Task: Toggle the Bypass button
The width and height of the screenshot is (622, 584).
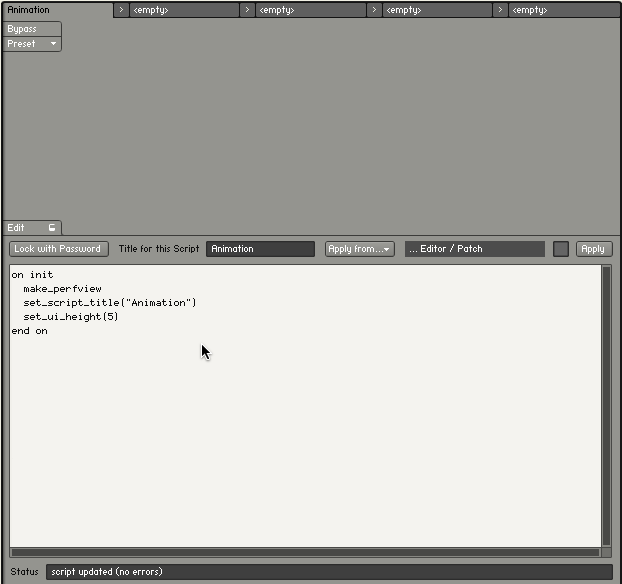Action: [32, 29]
